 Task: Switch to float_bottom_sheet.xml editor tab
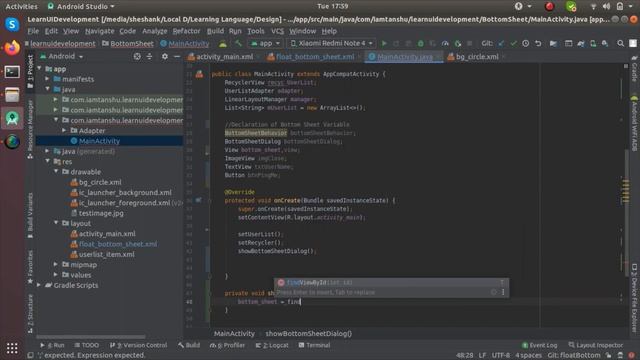[x=314, y=57]
